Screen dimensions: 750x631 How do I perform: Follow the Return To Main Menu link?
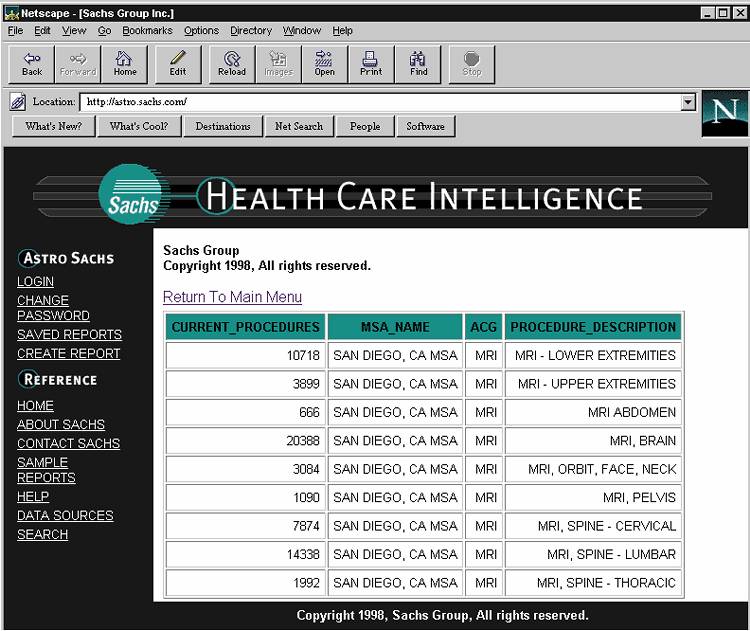point(232,297)
